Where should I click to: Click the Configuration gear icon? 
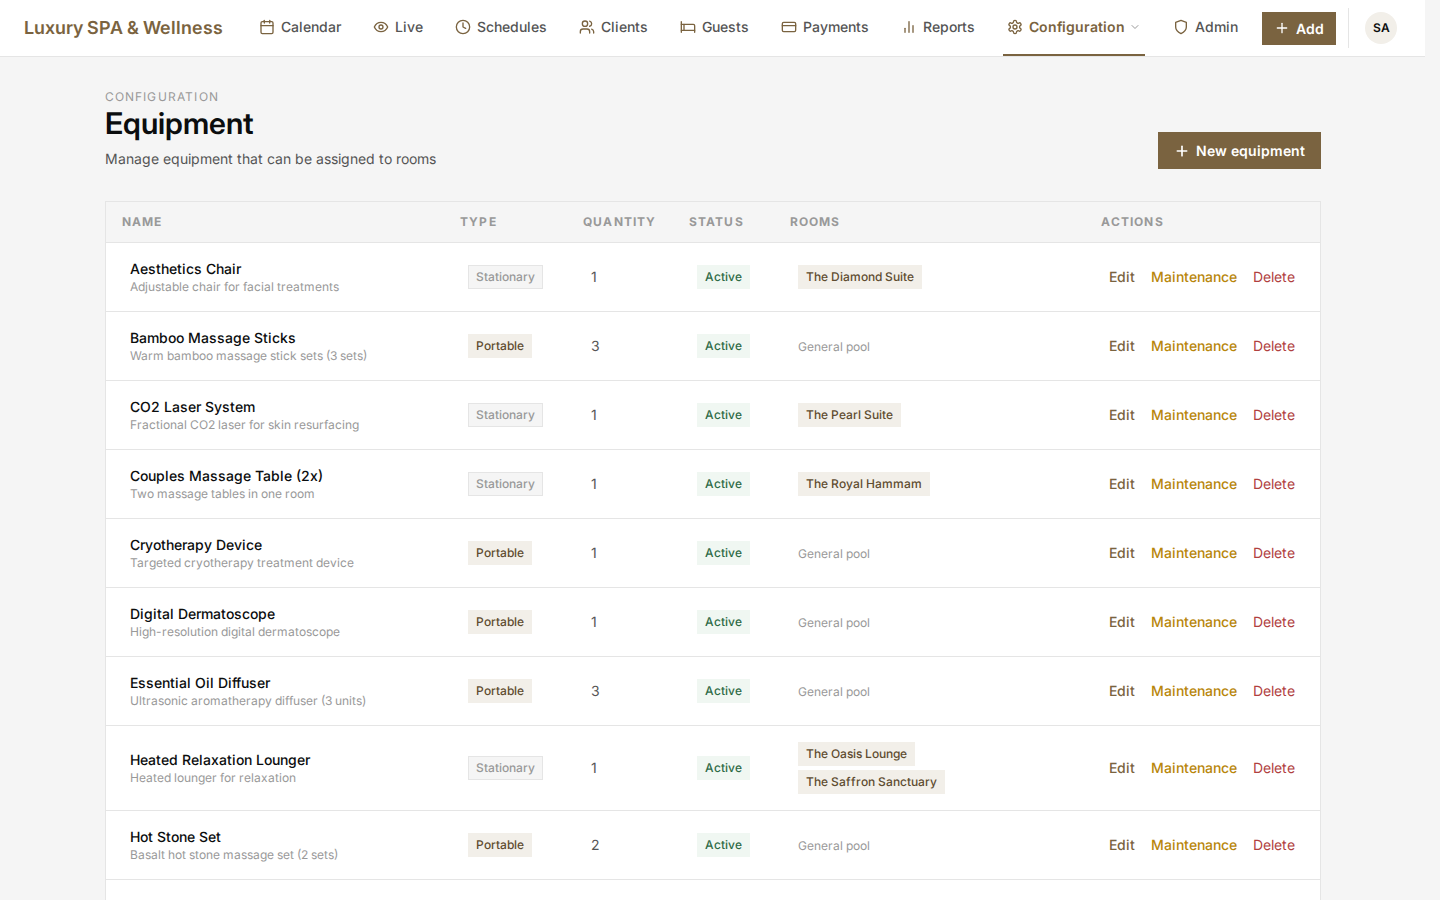click(x=1015, y=27)
